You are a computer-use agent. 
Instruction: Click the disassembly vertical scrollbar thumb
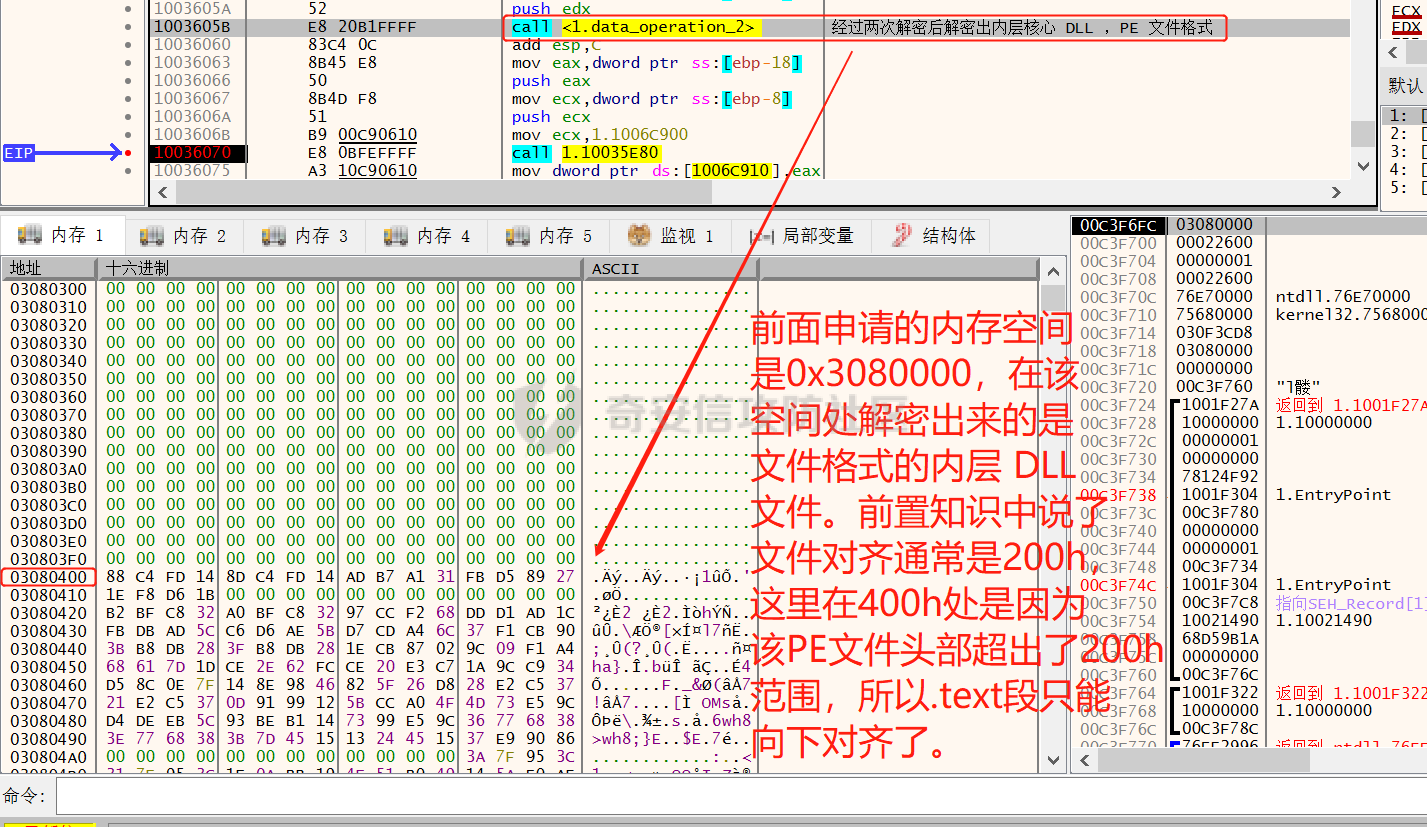[1362, 133]
